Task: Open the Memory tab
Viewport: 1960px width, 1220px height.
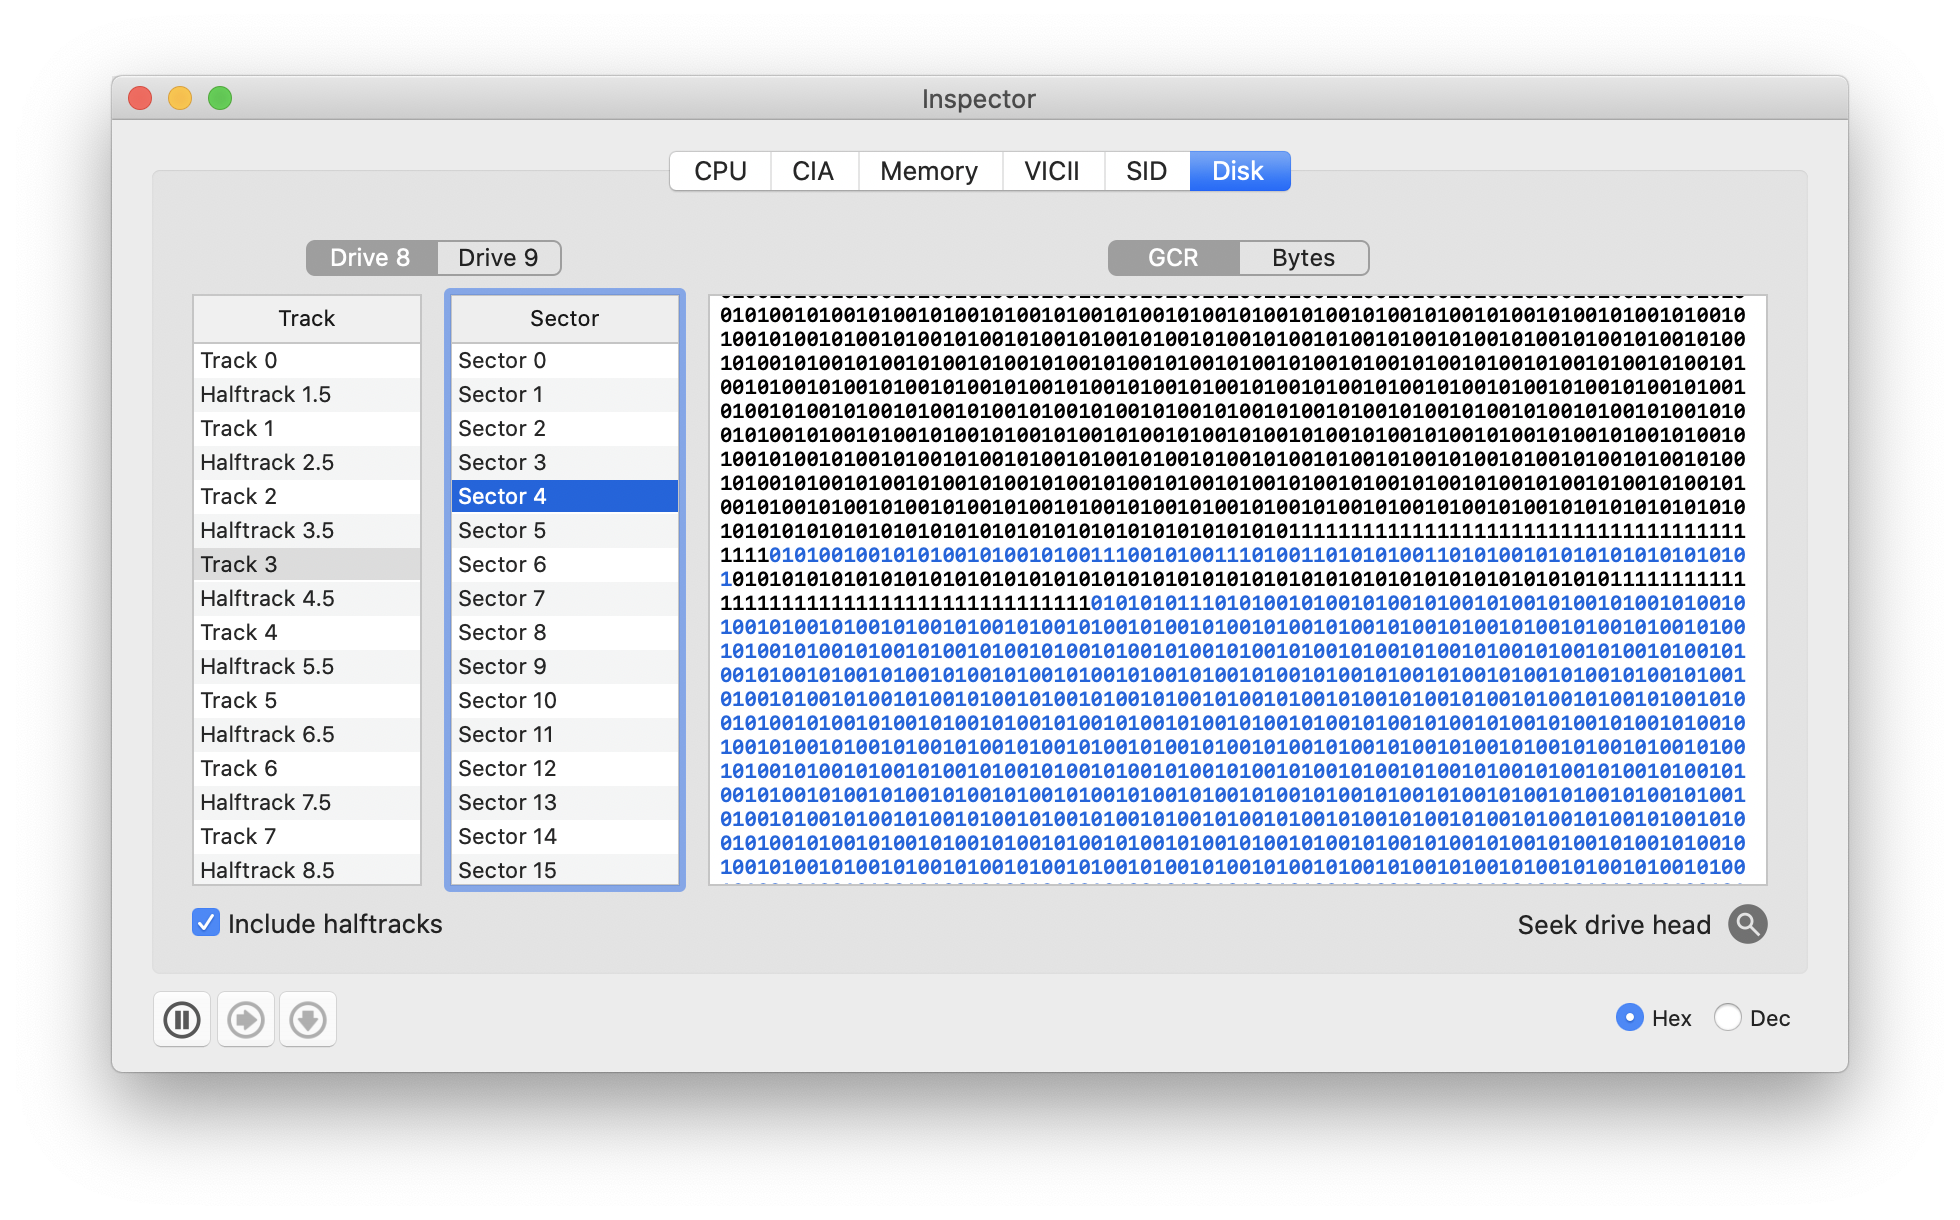Action: click(x=929, y=171)
